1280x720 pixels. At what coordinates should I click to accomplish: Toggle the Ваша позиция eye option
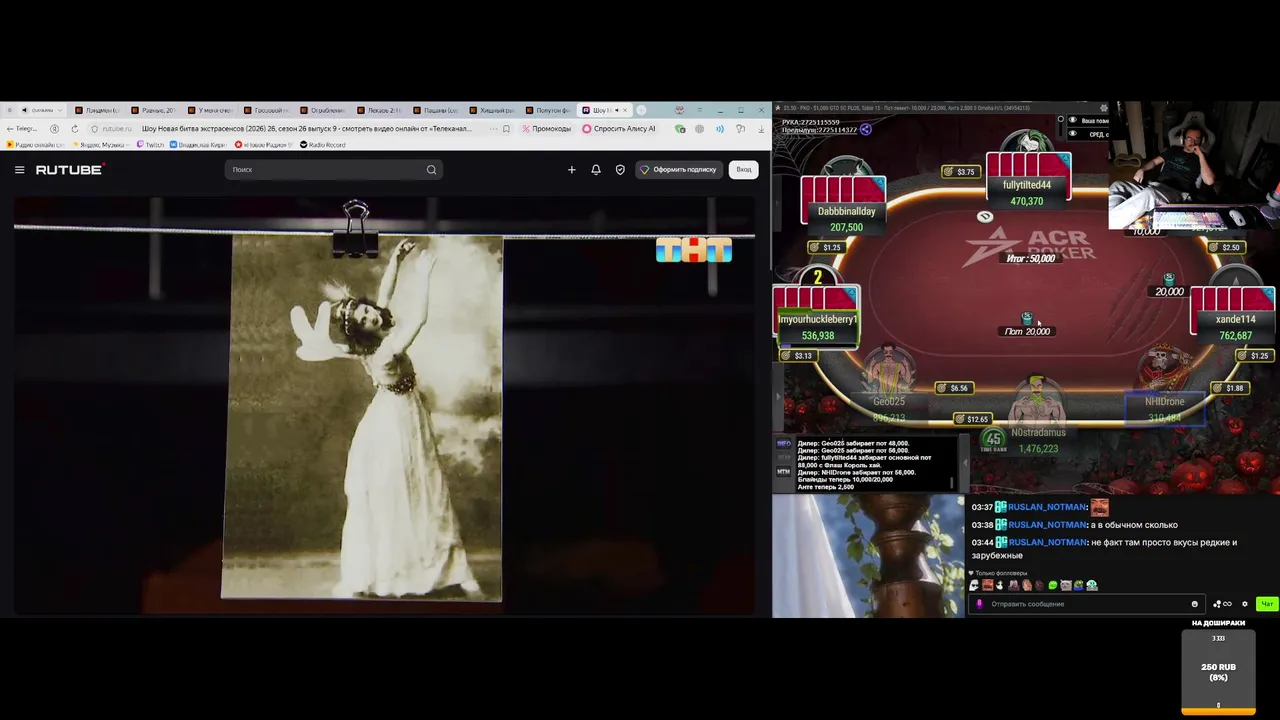[x=1073, y=120]
